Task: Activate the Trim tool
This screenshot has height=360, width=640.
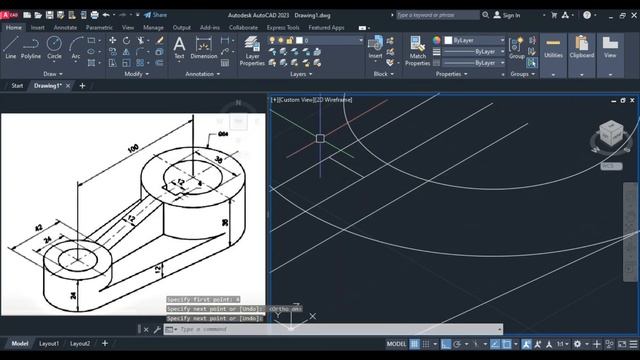Action: tap(141, 40)
